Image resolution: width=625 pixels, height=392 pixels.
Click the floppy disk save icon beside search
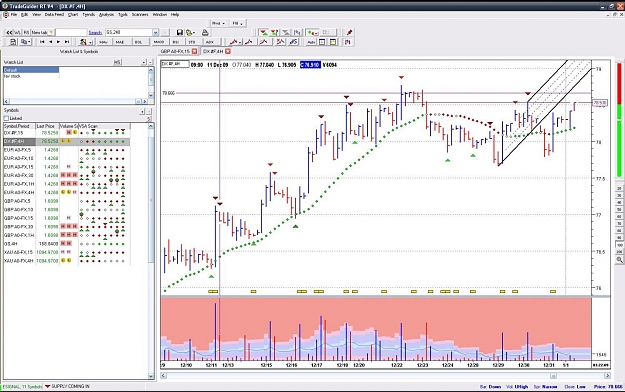tap(180, 32)
